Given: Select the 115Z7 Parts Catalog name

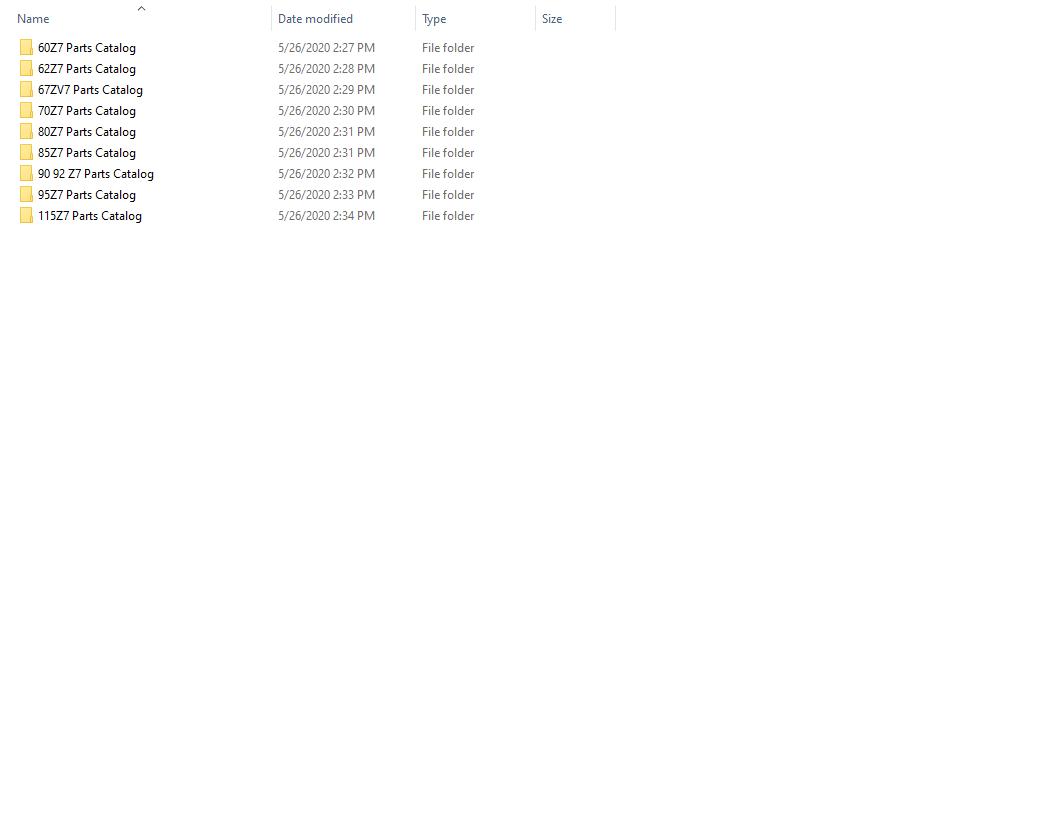Looking at the screenshot, I should (x=90, y=216).
